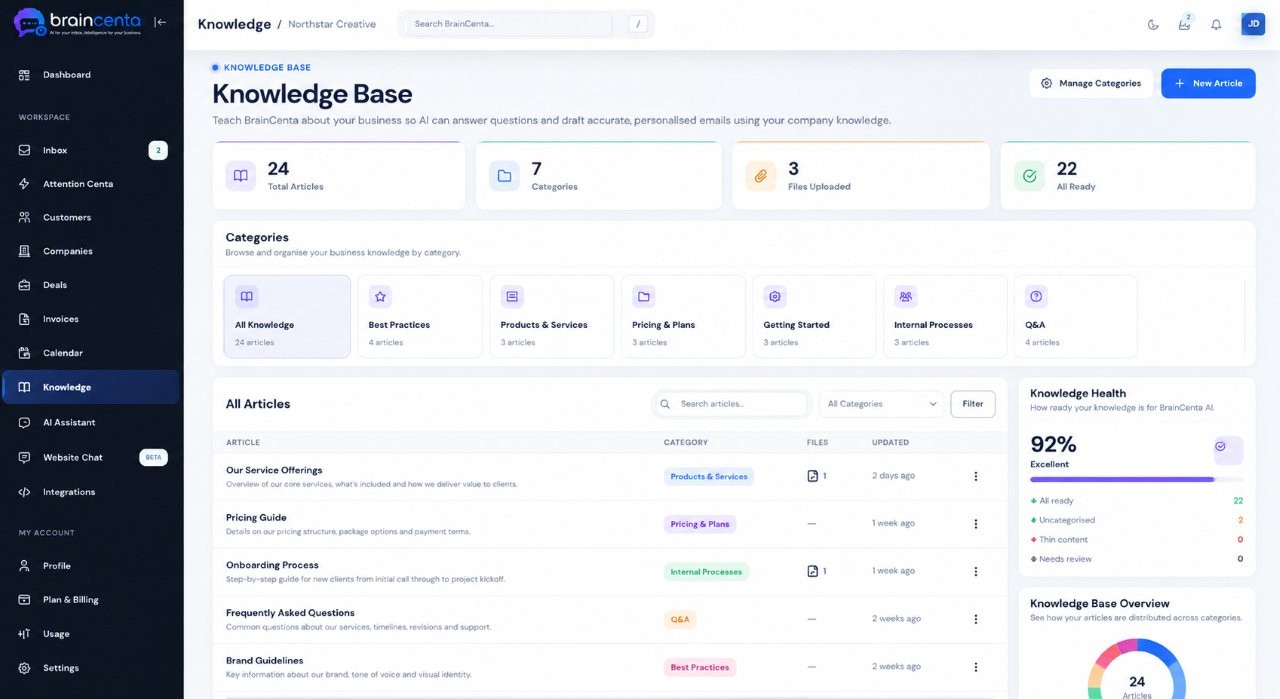Open the JD user avatar menu
This screenshot has height=699, width=1280.
coord(1253,24)
